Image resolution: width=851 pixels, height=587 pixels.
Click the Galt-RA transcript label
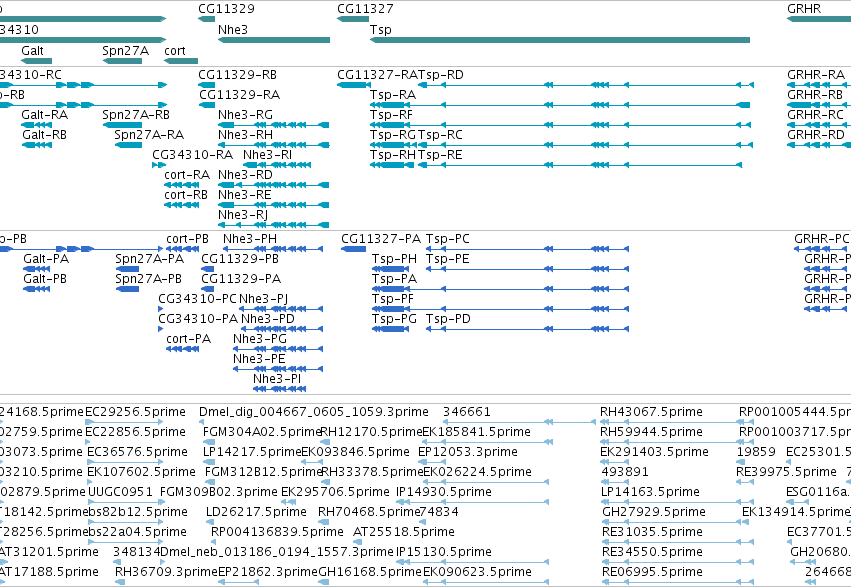[x=45, y=115]
